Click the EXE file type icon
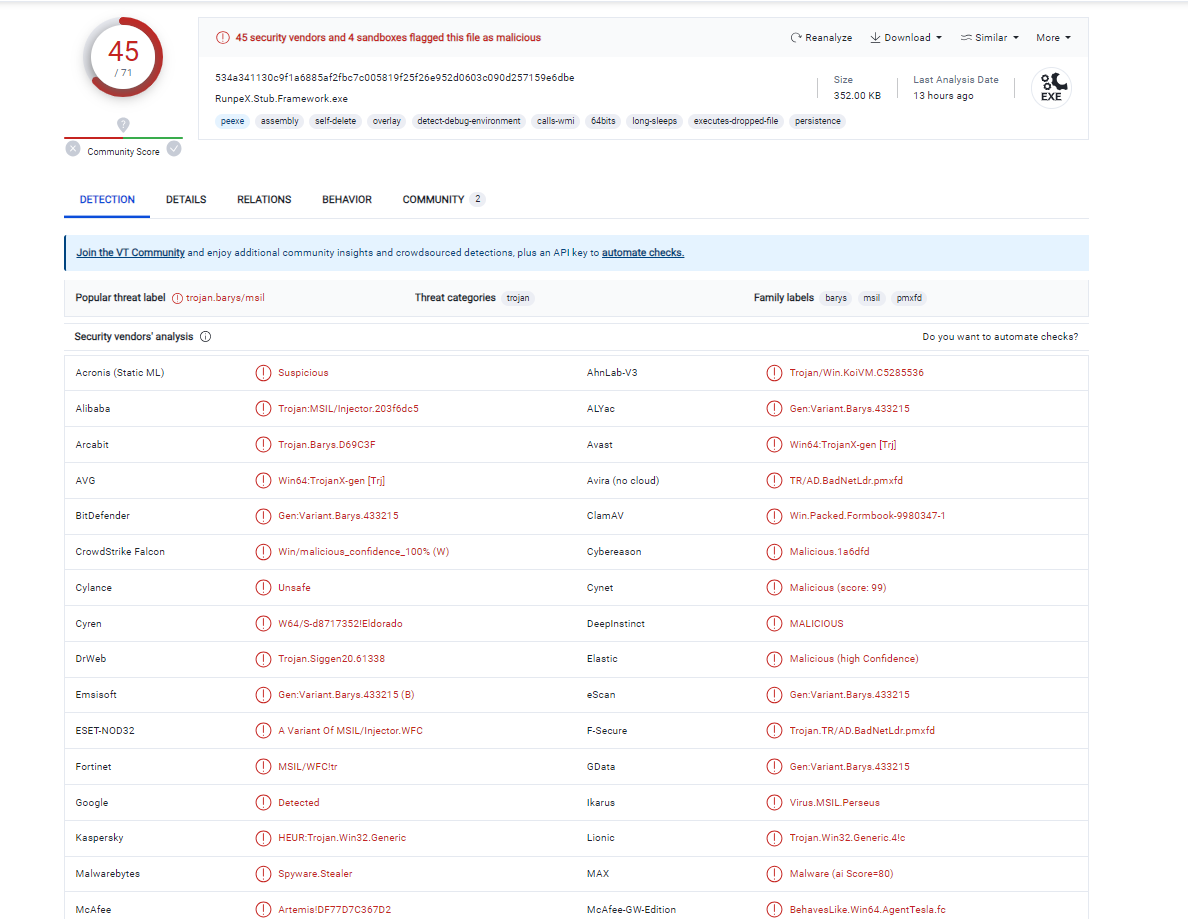Screen dimensions: 1188x919 1051,88
